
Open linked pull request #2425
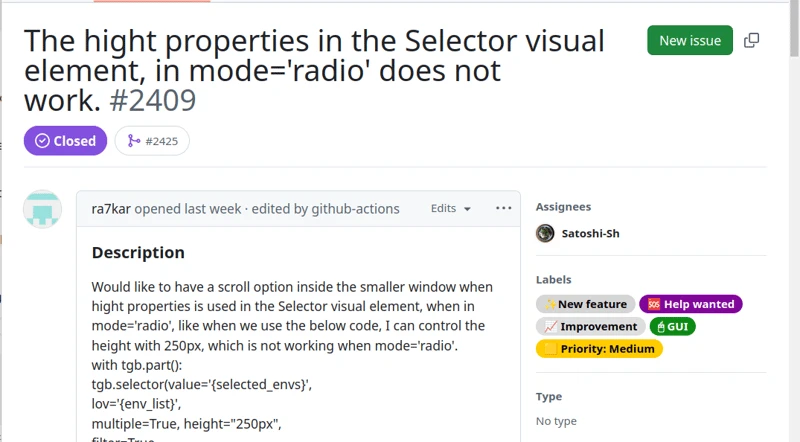click(152, 141)
